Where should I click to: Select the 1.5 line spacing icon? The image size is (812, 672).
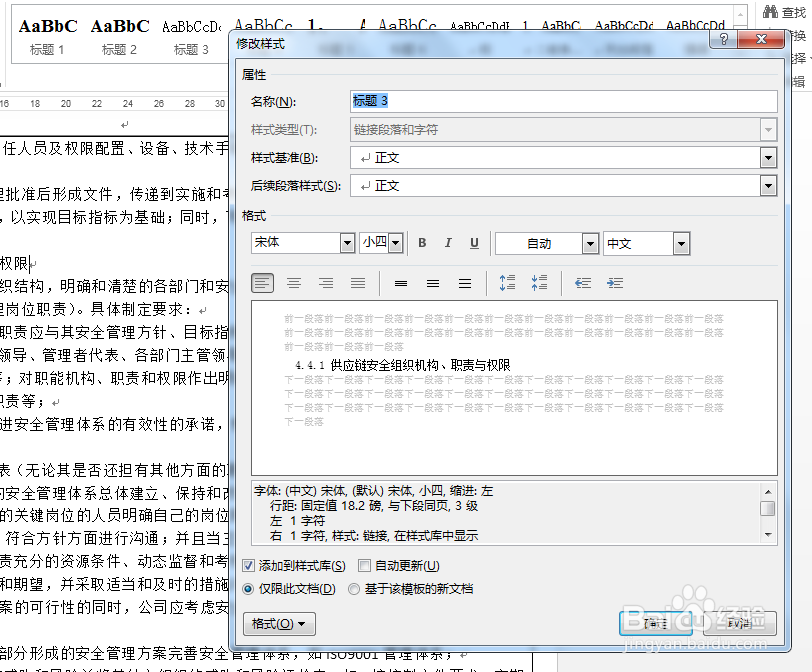[x=432, y=283]
